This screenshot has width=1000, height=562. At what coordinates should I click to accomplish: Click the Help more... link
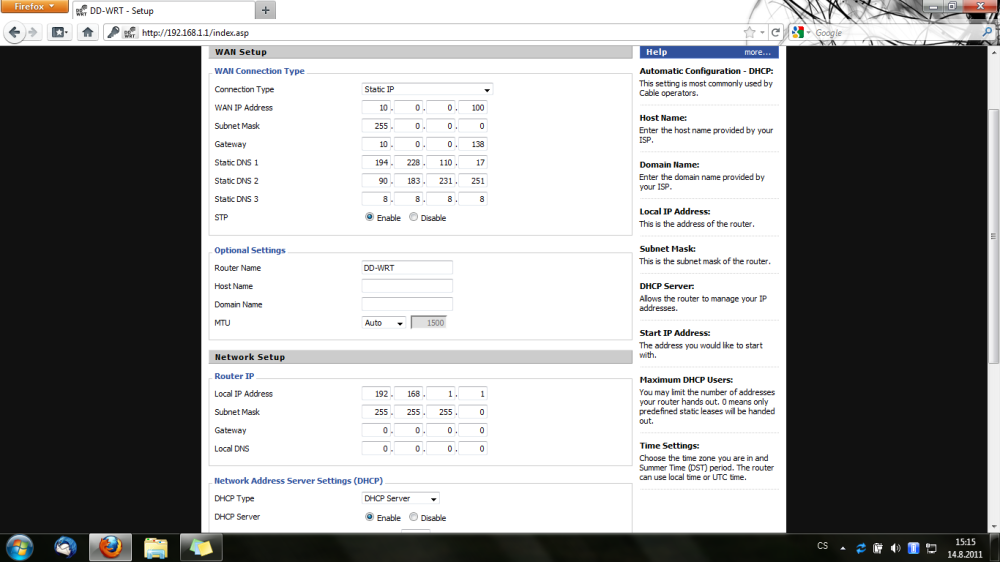click(757, 52)
